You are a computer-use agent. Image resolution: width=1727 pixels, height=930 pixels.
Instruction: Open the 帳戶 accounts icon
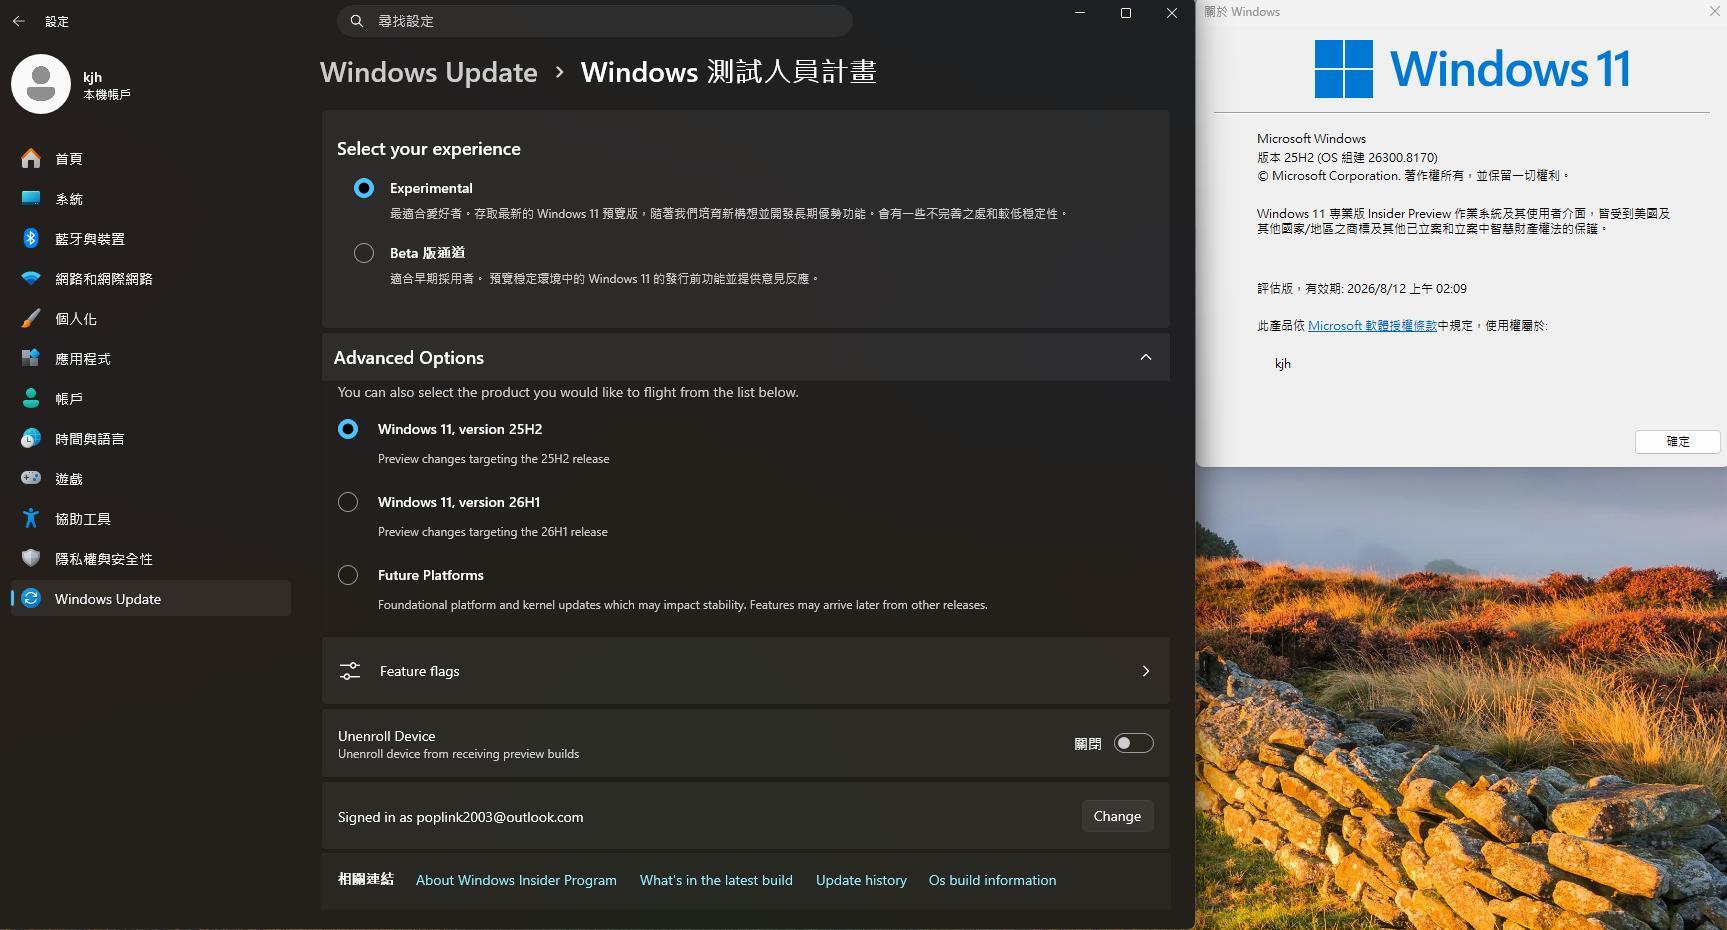click(31, 399)
